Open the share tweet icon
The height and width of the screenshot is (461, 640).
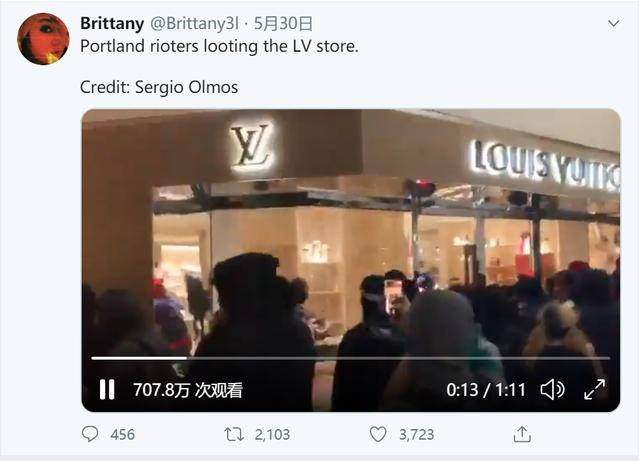(x=522, y=434)
